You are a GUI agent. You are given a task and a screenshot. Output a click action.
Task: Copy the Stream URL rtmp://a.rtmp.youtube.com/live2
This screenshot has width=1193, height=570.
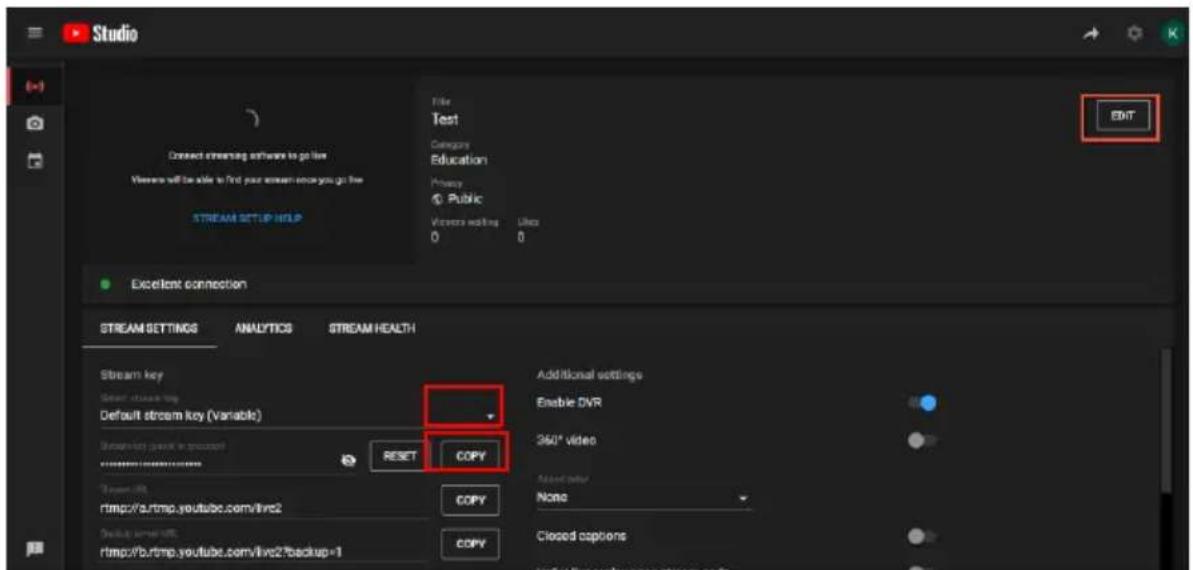[469, 499]
